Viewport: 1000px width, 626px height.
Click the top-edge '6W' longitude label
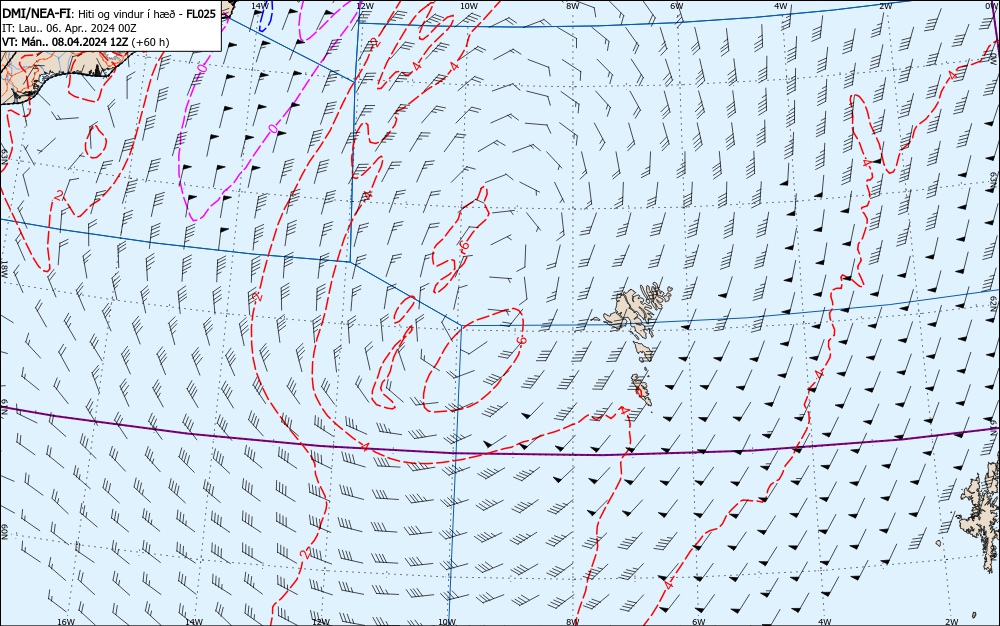coord(677,5)
